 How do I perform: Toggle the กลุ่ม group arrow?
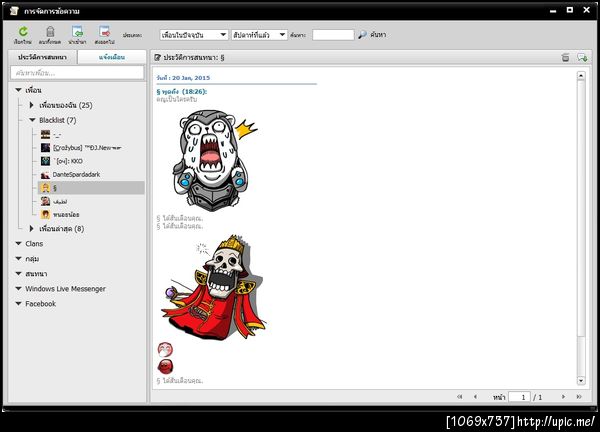point(18,259)
